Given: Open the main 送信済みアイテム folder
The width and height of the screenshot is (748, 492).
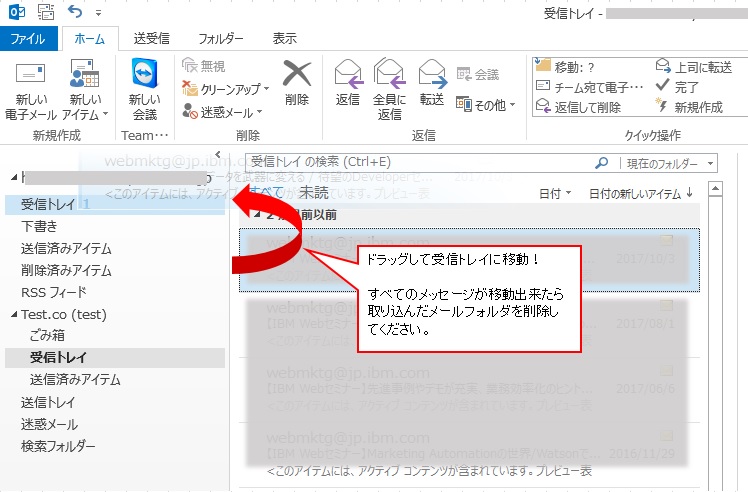Looking at the screenshot, I should pyautogui.click(x=66, y=248).
